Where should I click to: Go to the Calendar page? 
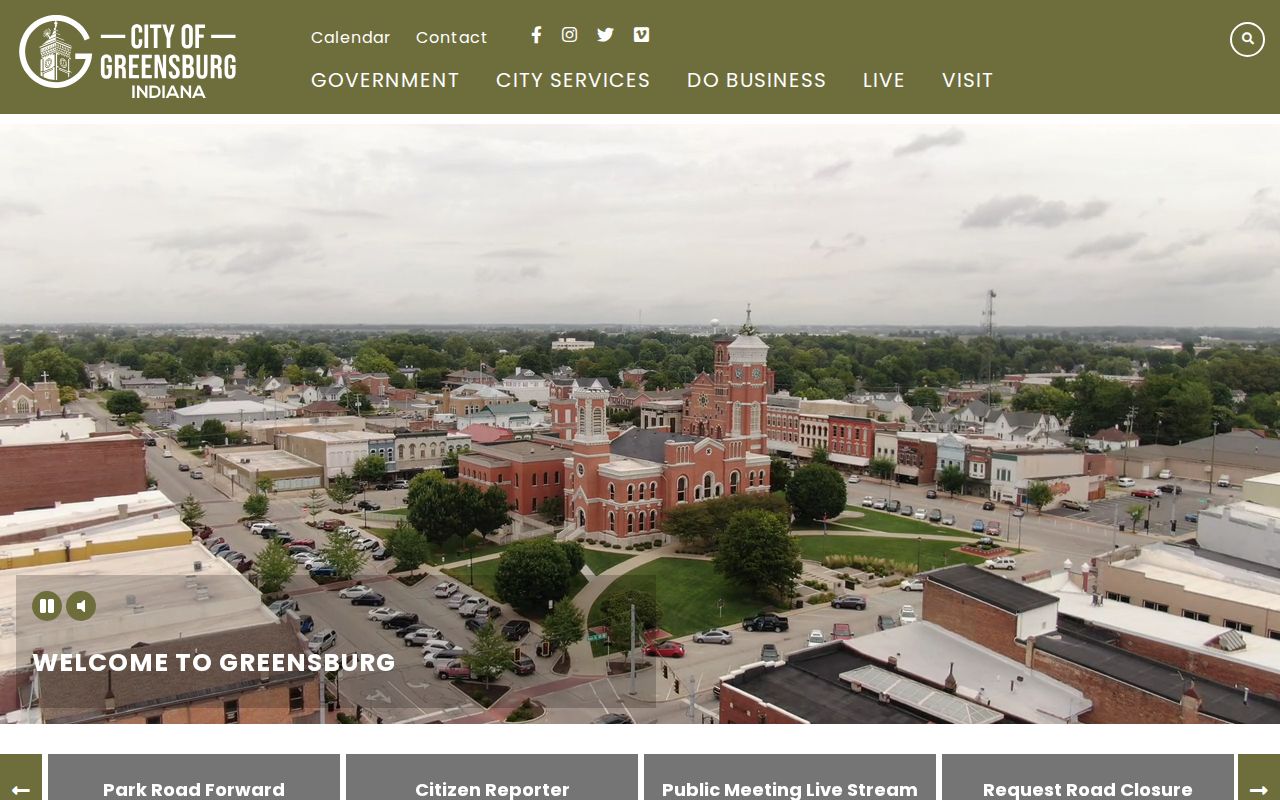[x=351, y=37]
